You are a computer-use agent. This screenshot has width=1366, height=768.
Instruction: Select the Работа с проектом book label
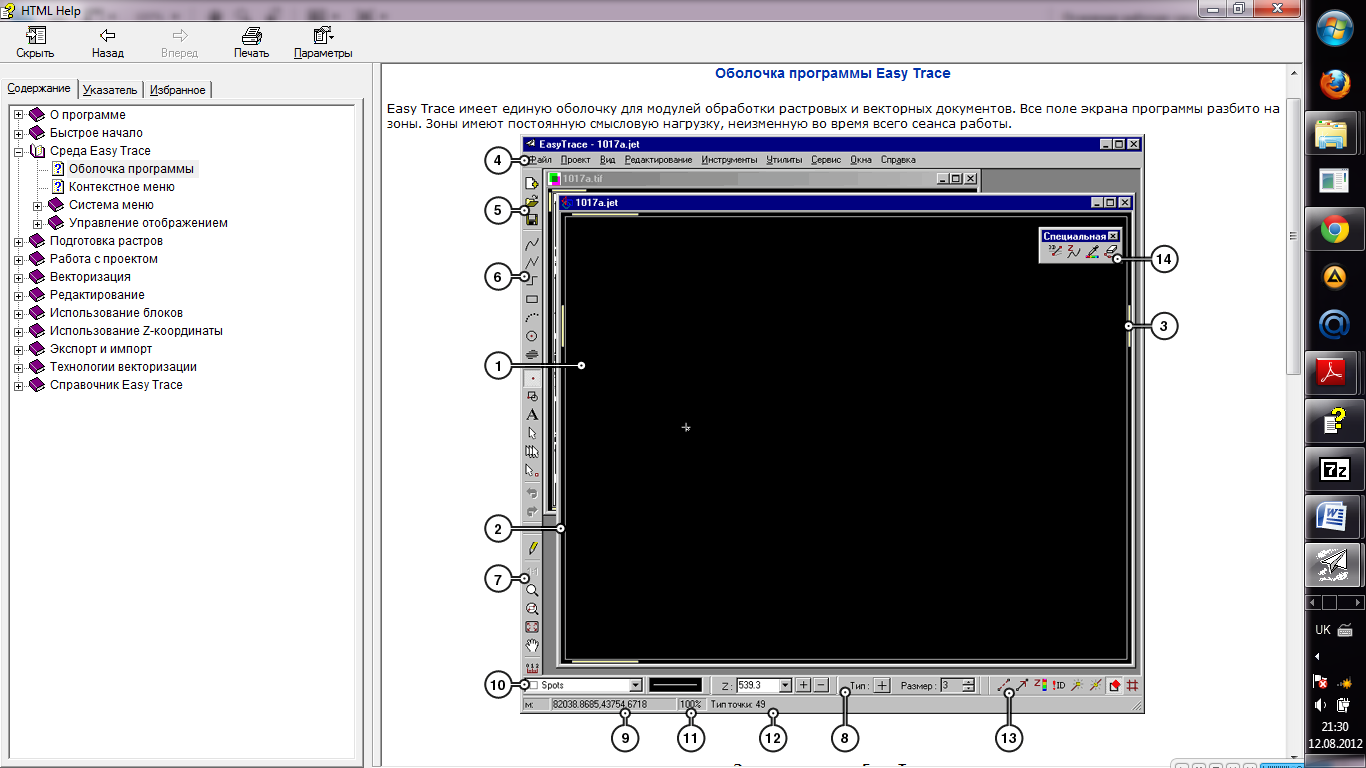click(x=104, y=259)
